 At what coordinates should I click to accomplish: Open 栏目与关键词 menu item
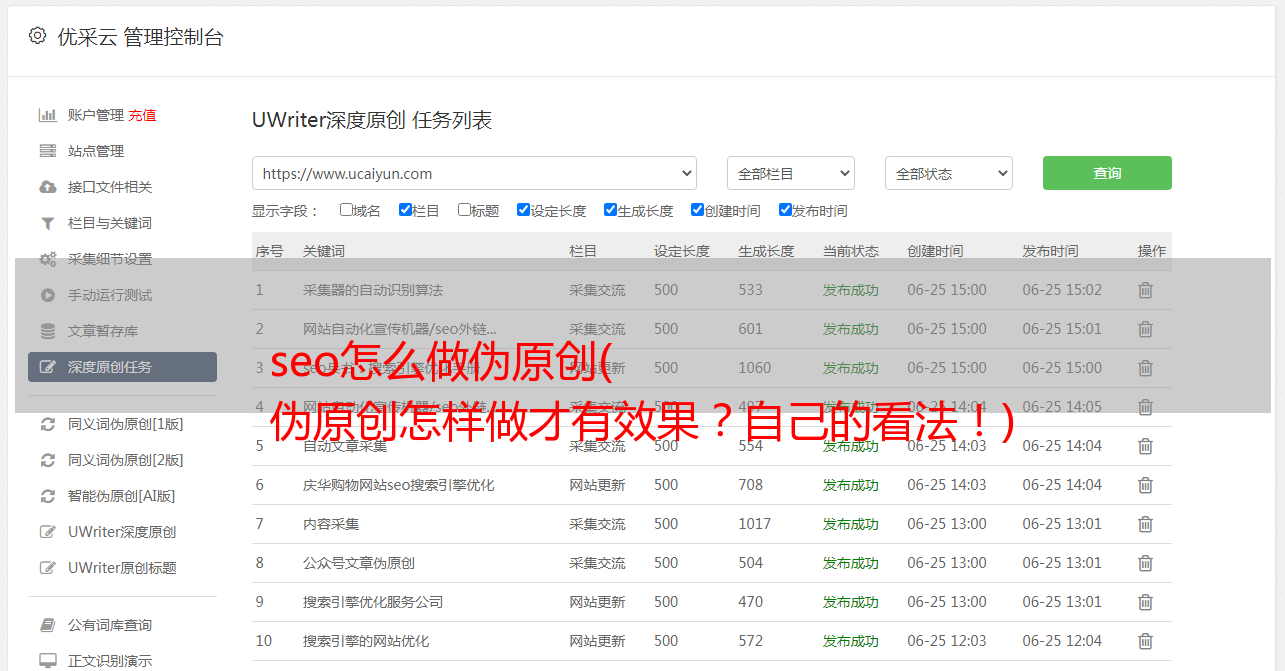tap(110, 223)
